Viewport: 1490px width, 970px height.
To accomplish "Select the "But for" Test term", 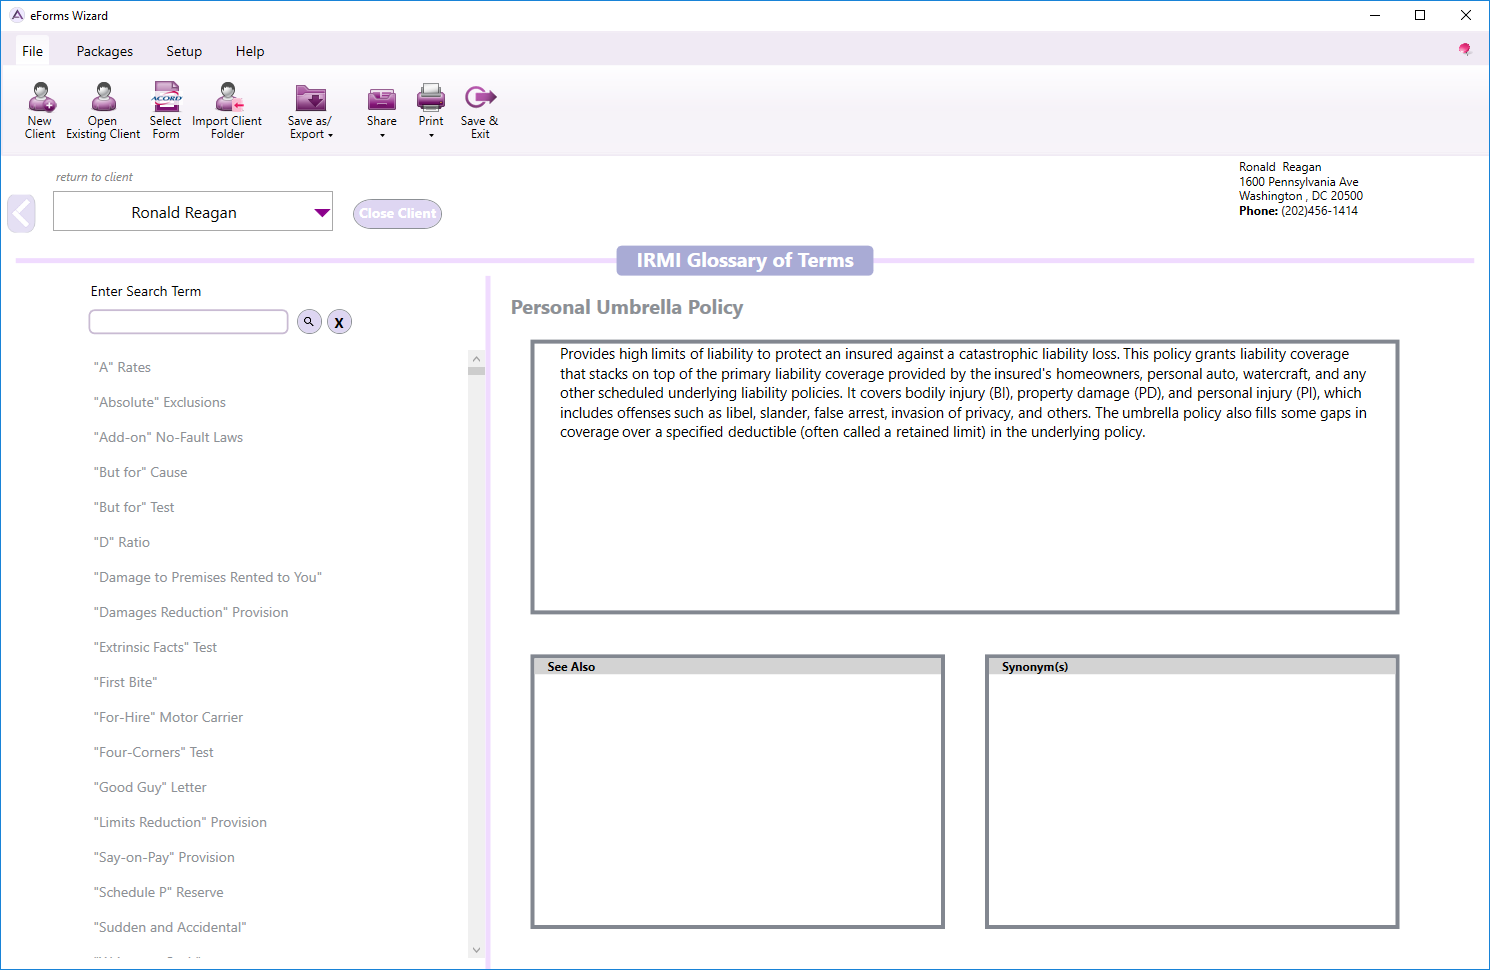I will pyautogui.click(x=134, y=507).
